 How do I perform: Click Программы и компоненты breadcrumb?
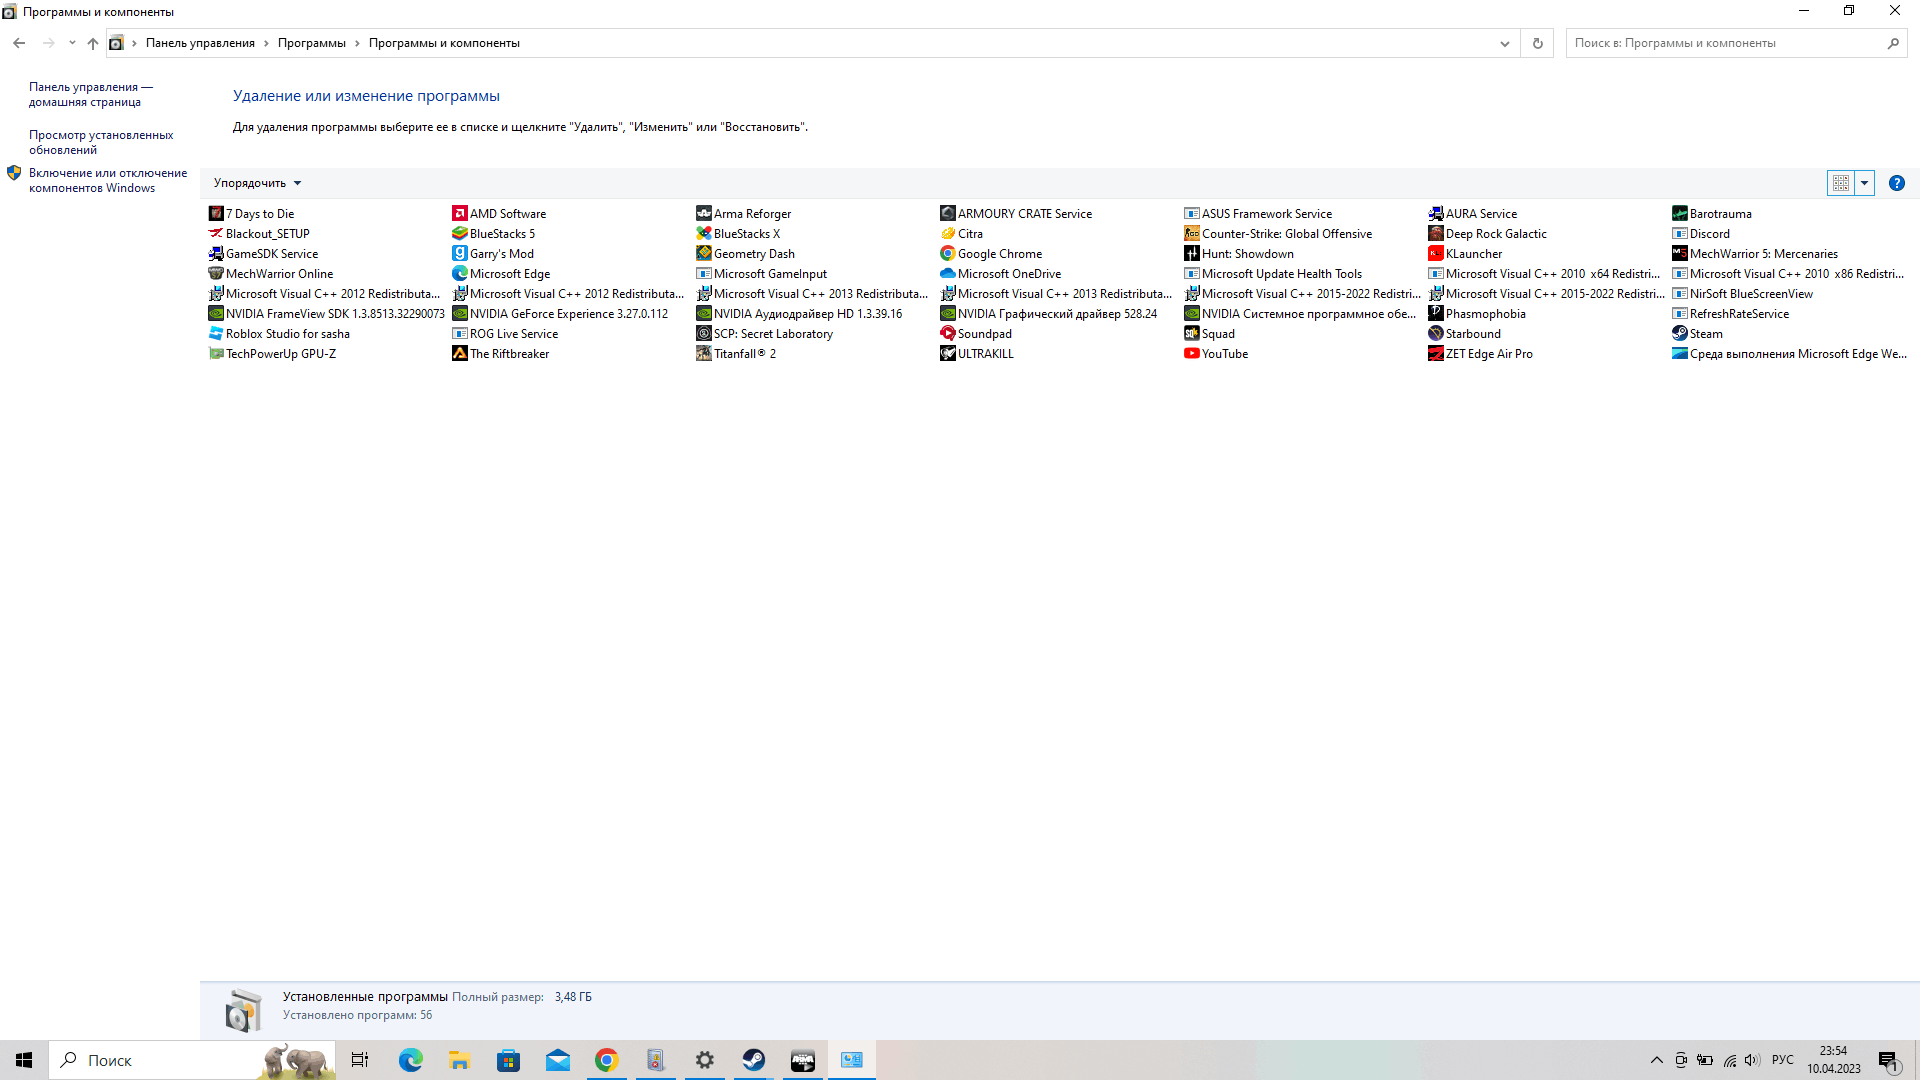[444, 43]
